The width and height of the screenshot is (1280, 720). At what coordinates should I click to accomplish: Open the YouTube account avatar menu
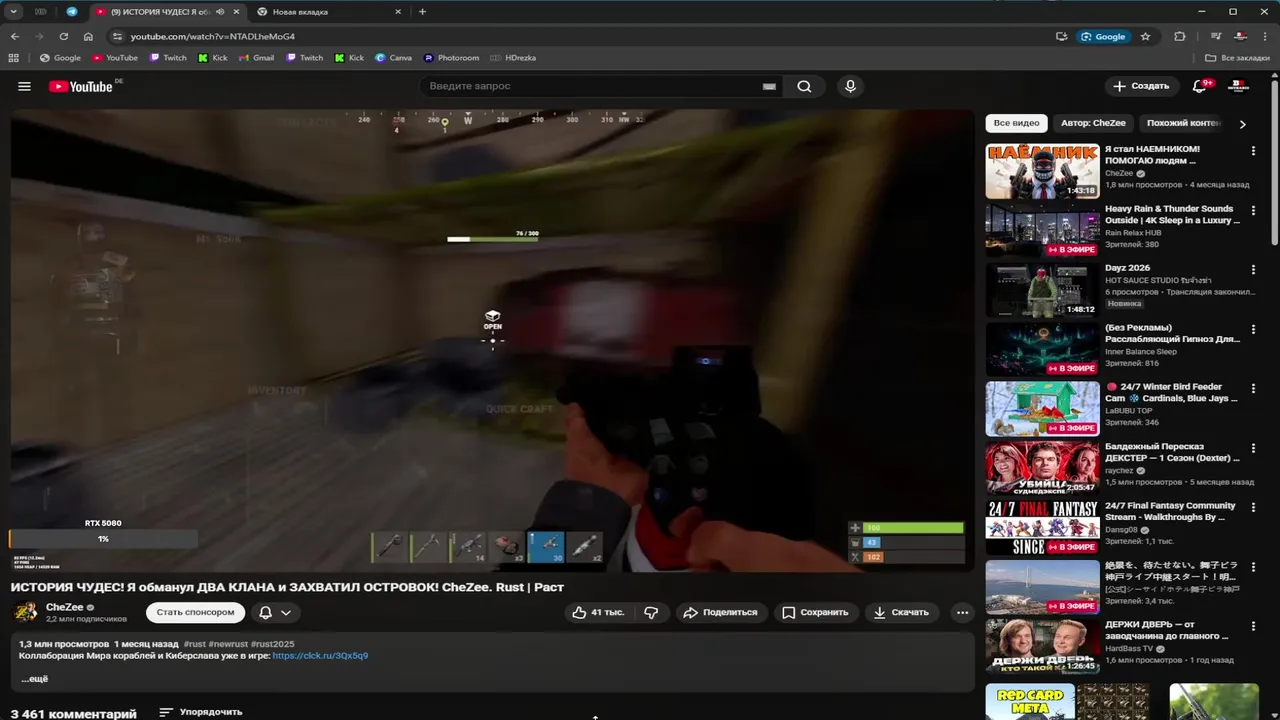(1238, 86)
